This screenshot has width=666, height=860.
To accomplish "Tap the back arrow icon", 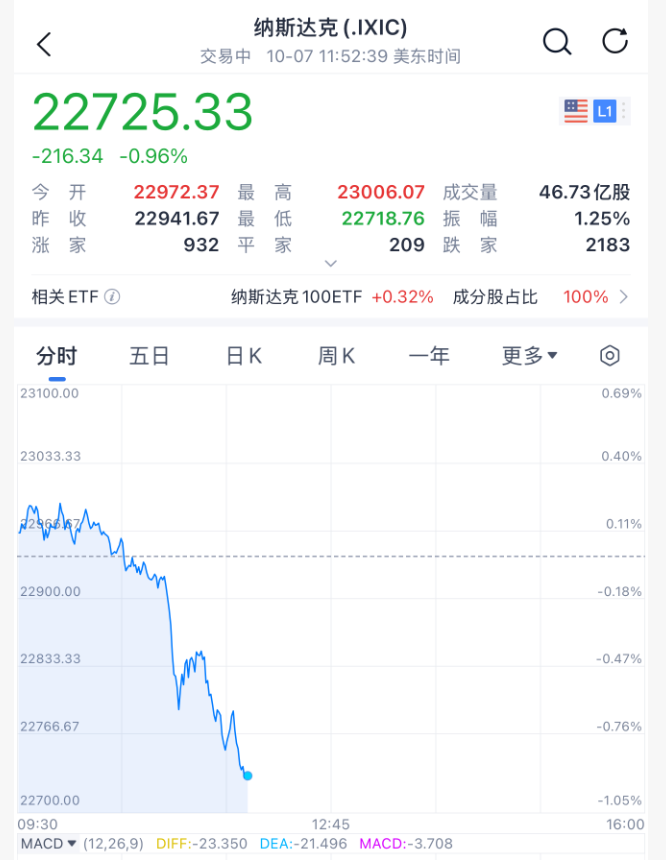I will click(43, 43).
